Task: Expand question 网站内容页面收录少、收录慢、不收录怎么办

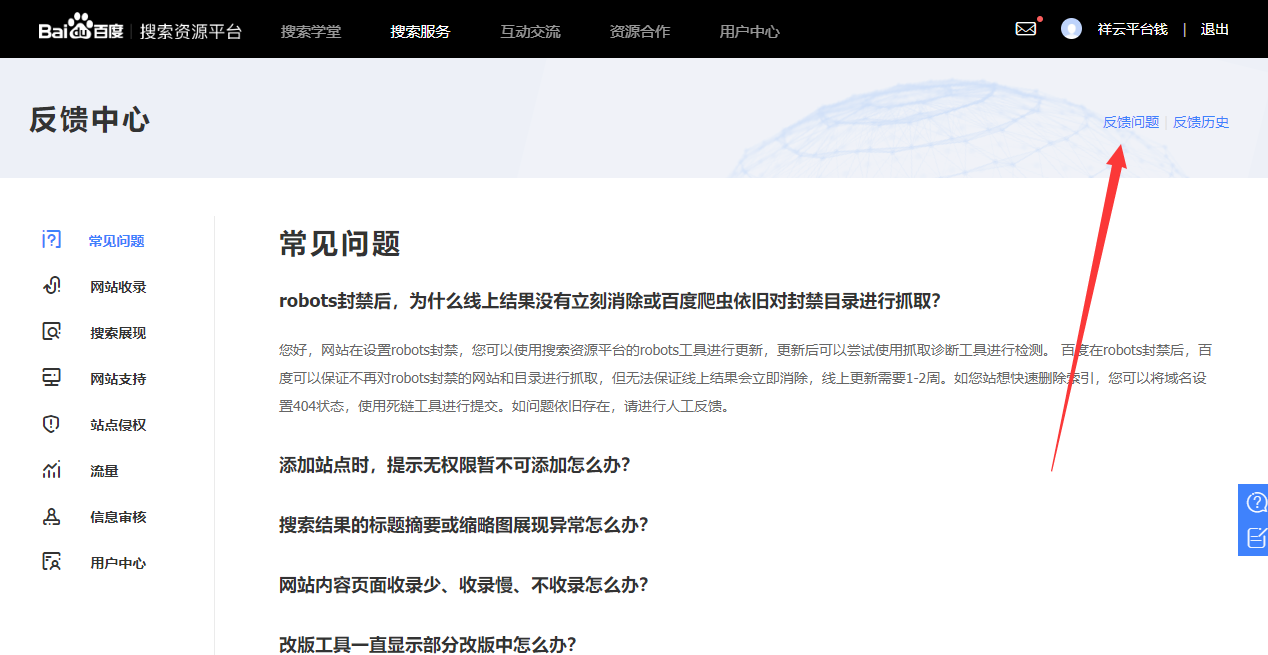Action: (x=463, y=585)
